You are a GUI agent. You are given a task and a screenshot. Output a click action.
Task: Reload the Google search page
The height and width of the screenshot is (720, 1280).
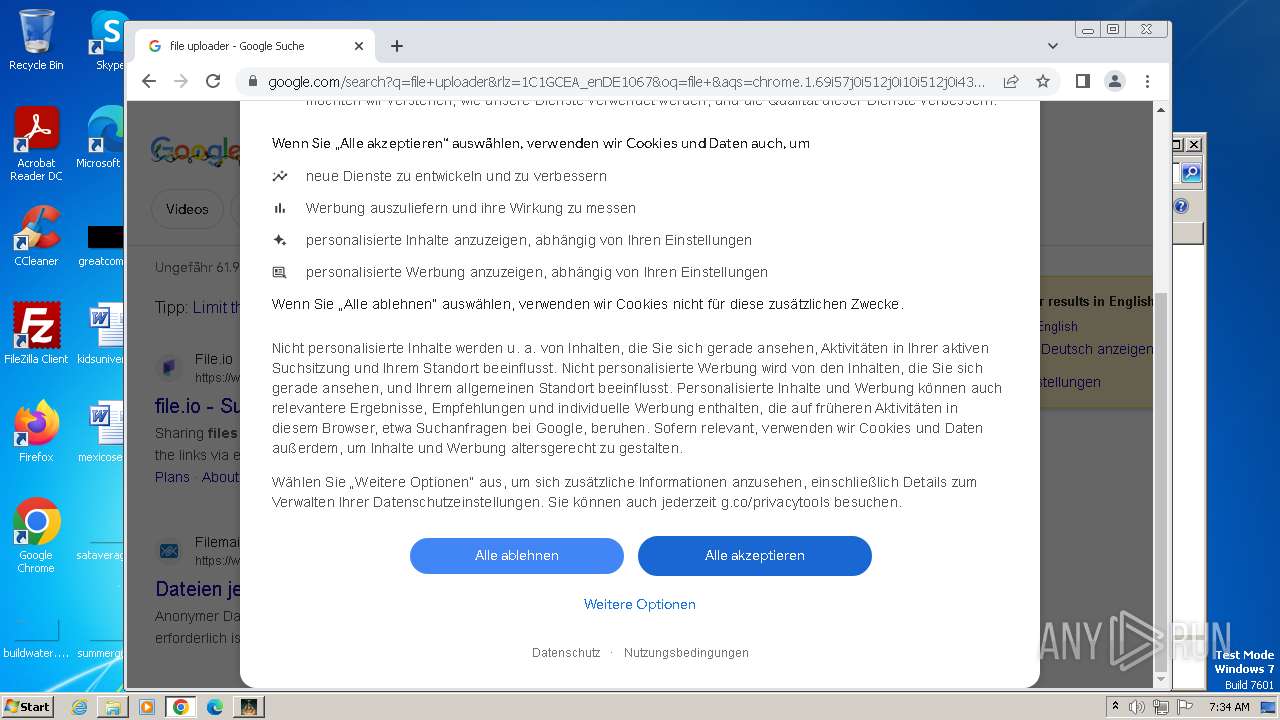(213, 81)
